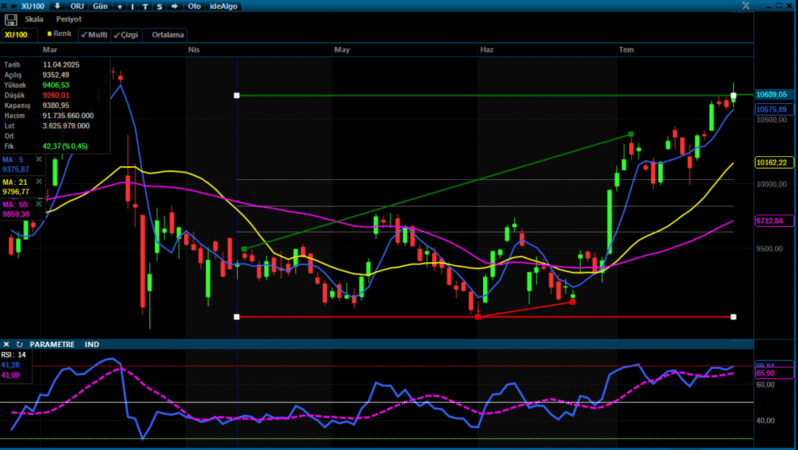
Task: Maximize the chart window
Action: (779, 5)
